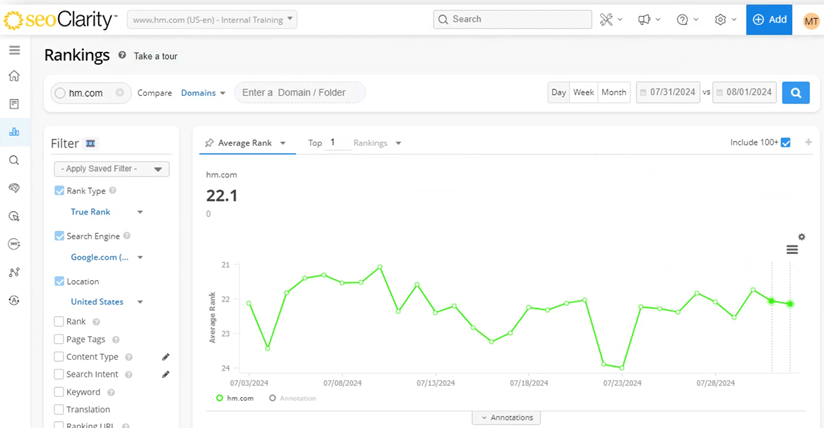Open the Apply Saved Filter dropdown
Viewport: 824px width, 428px height.
(x=111, y=169)
